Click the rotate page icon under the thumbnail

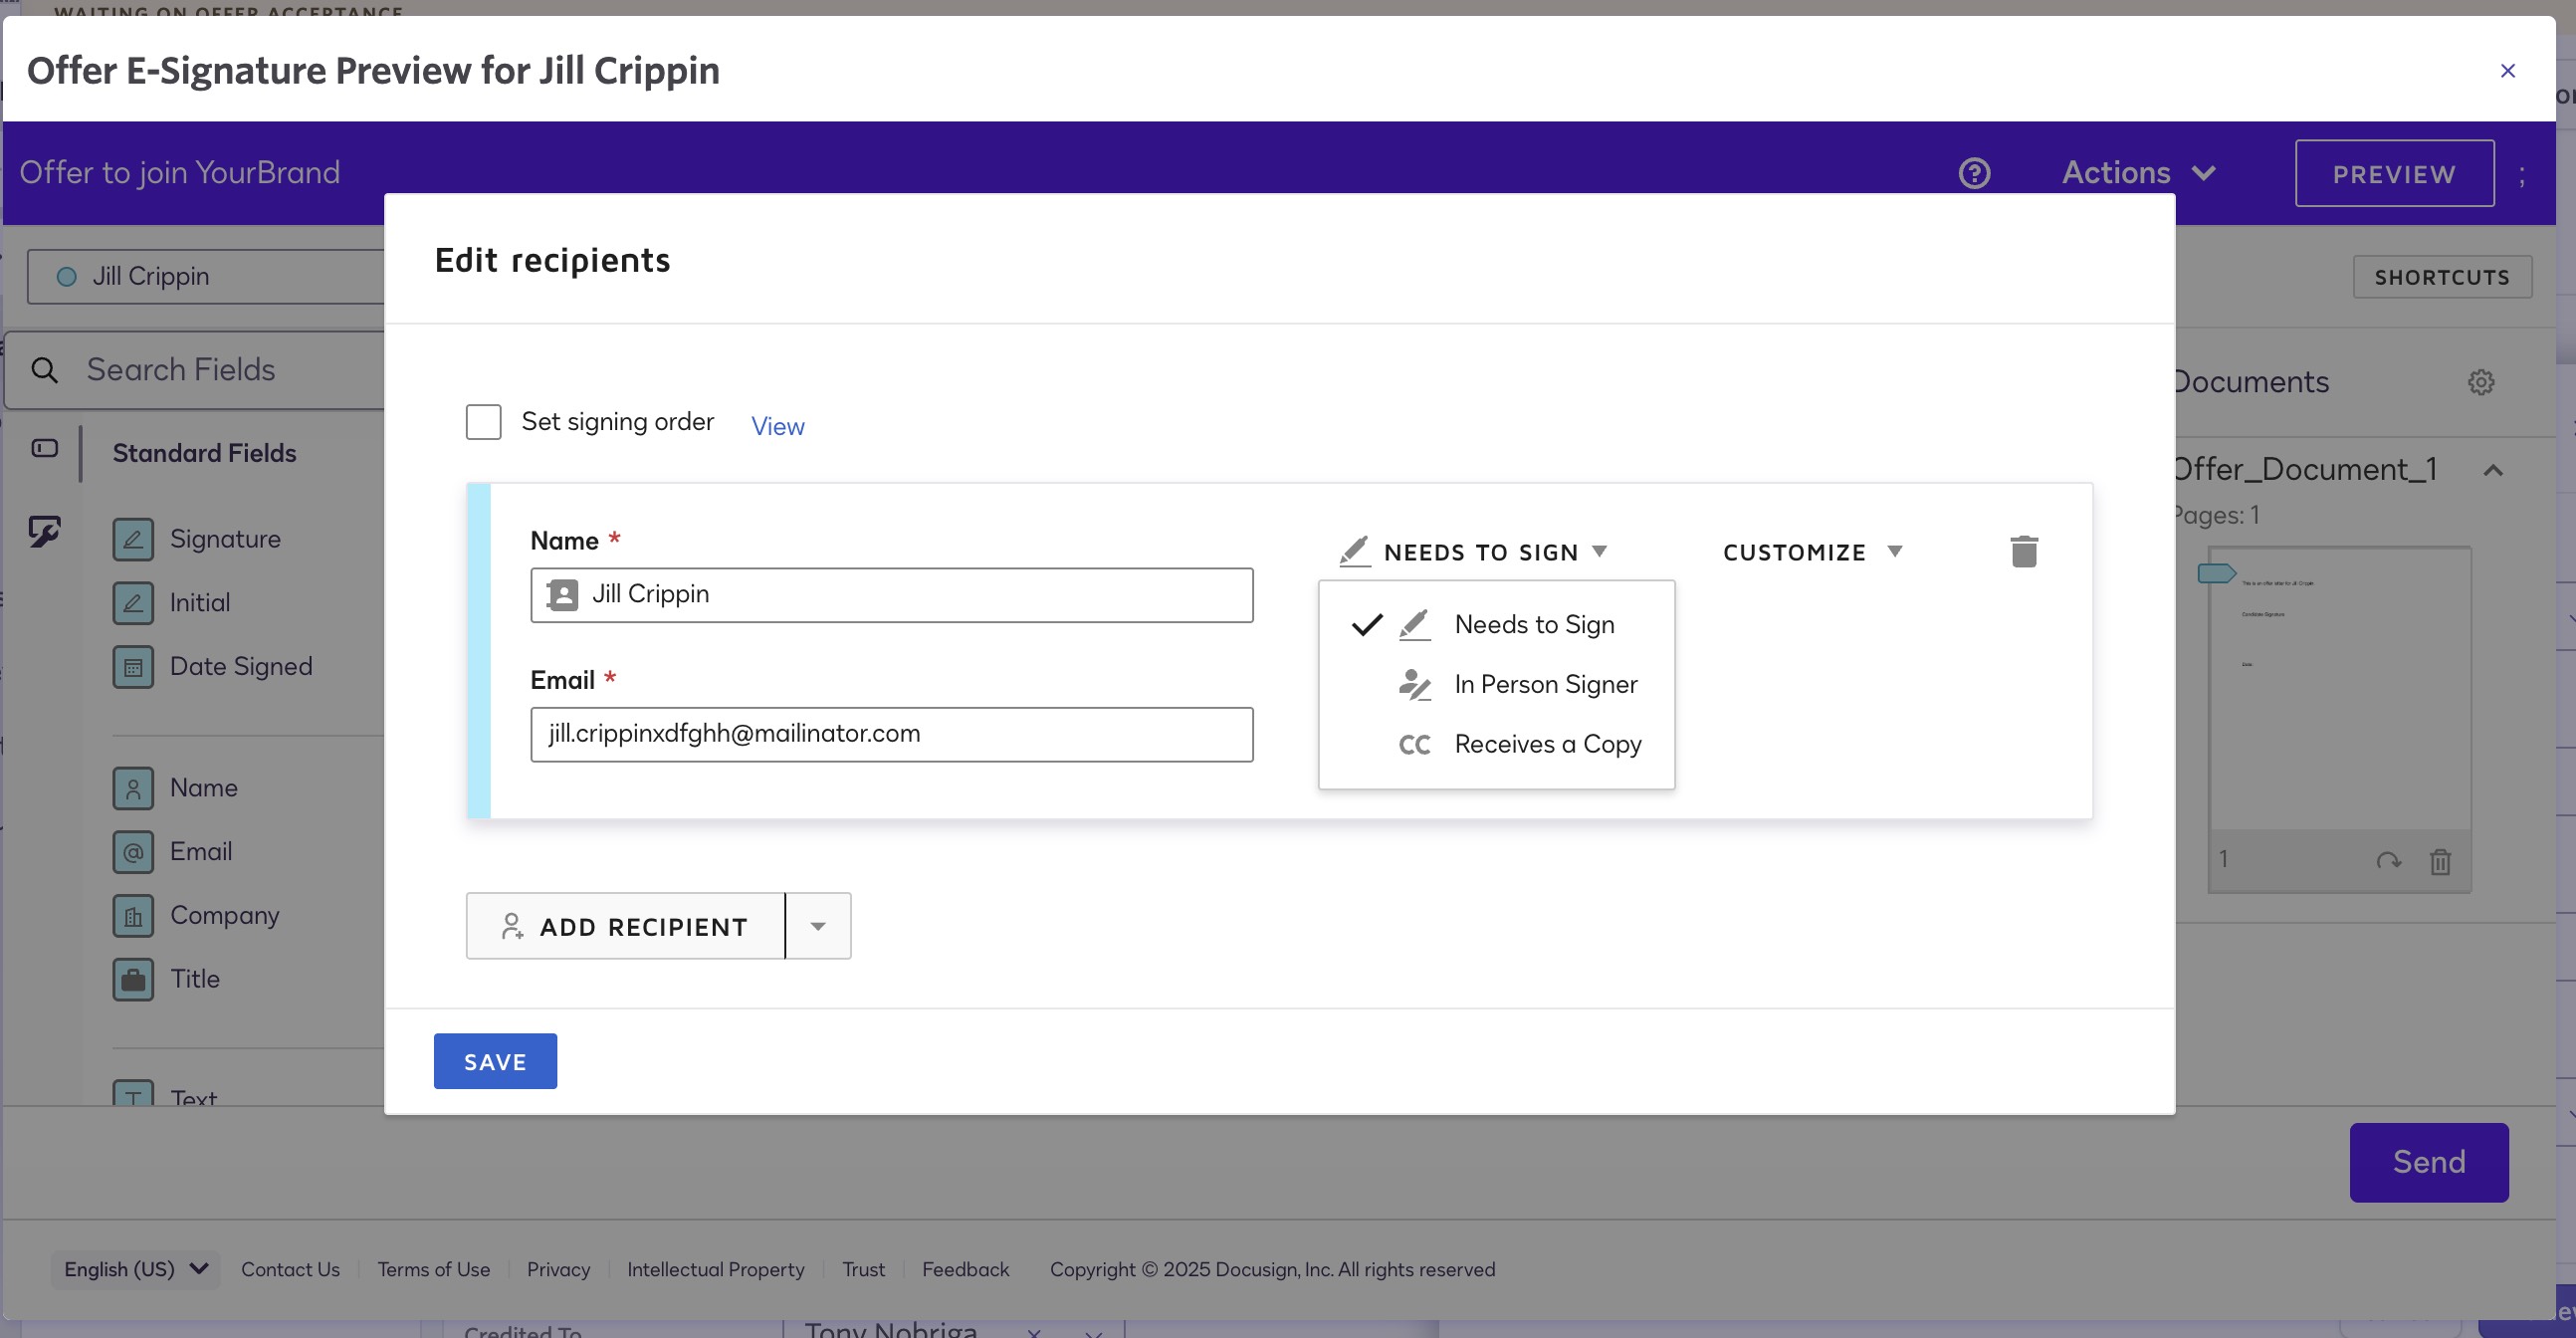[2388, 861]
